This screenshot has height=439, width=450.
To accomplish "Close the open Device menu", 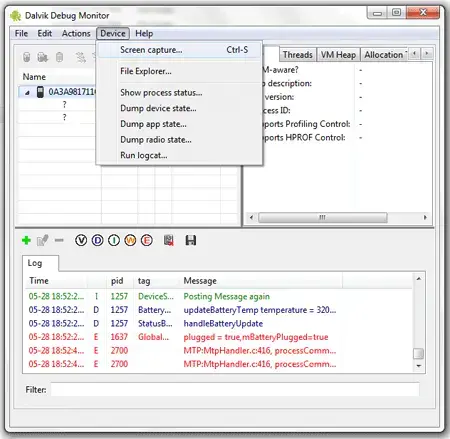I will pos(113,33).
